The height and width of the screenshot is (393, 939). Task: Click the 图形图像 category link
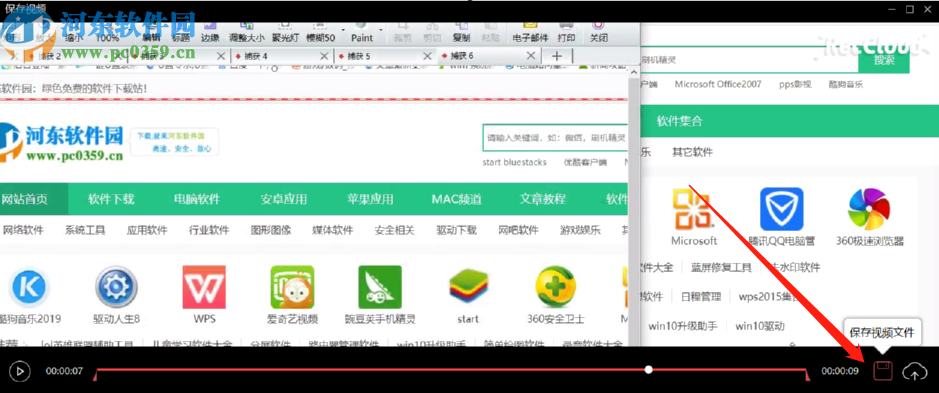[x=271, y=230]
